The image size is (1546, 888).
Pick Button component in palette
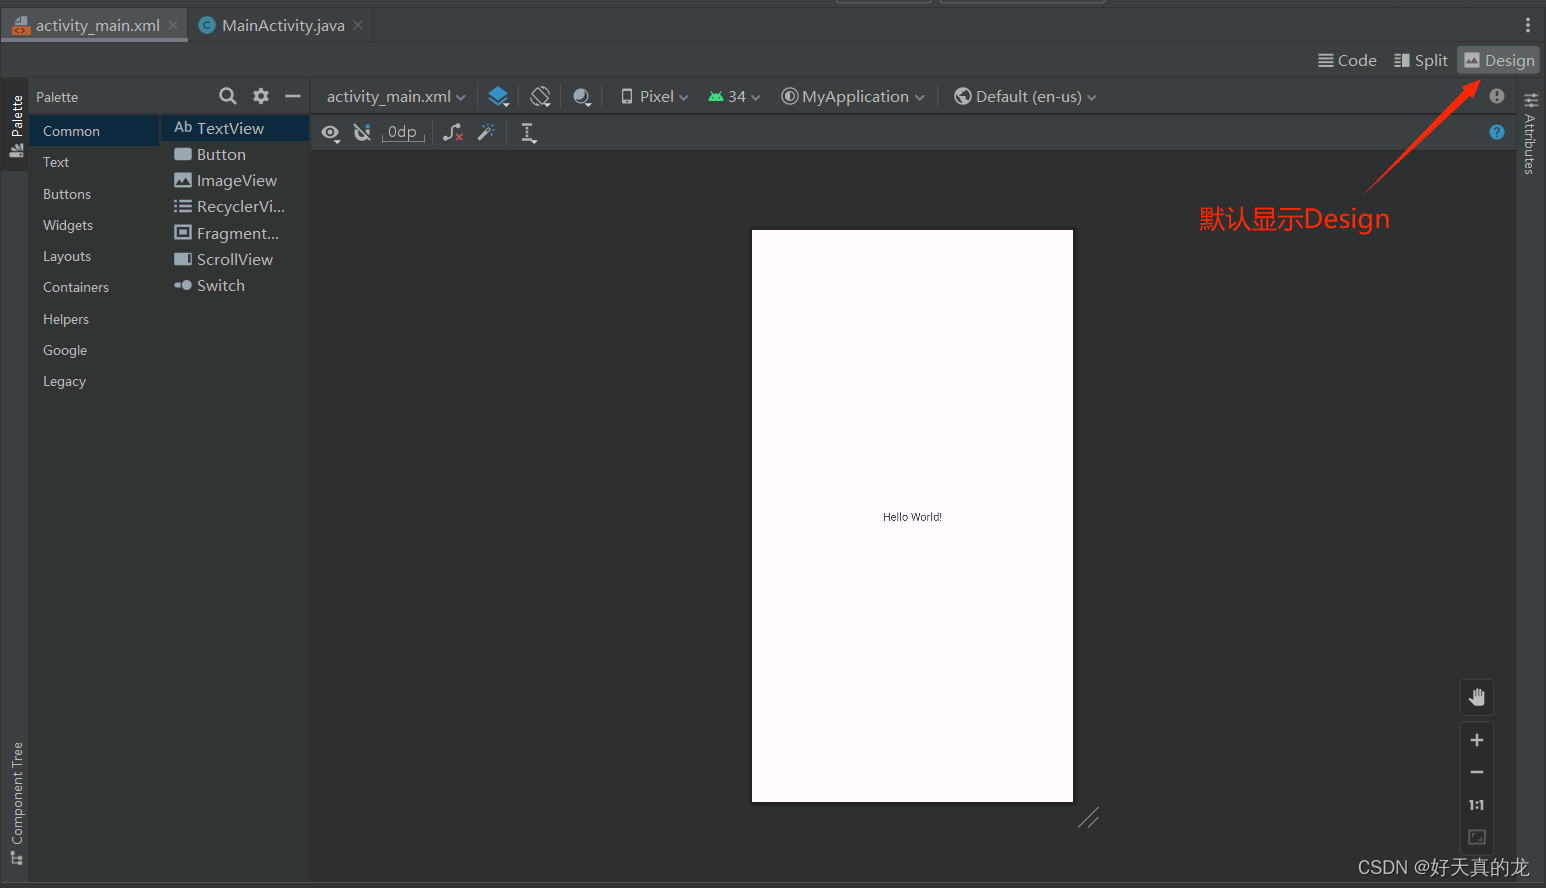235,154
